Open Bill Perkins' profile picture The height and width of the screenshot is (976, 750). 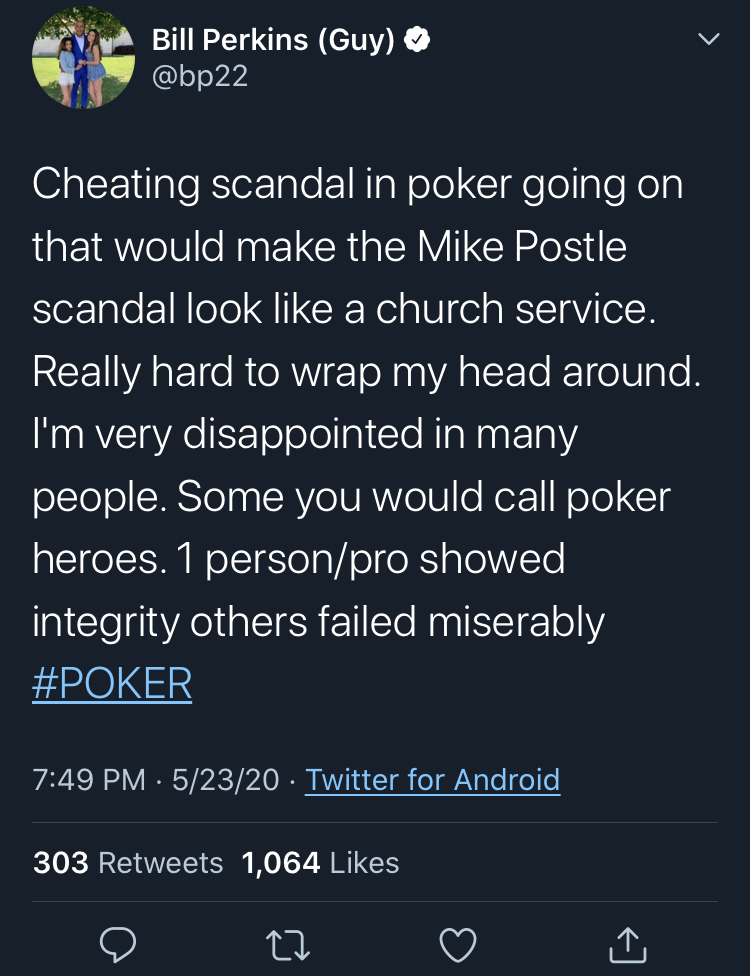(84, 58)
